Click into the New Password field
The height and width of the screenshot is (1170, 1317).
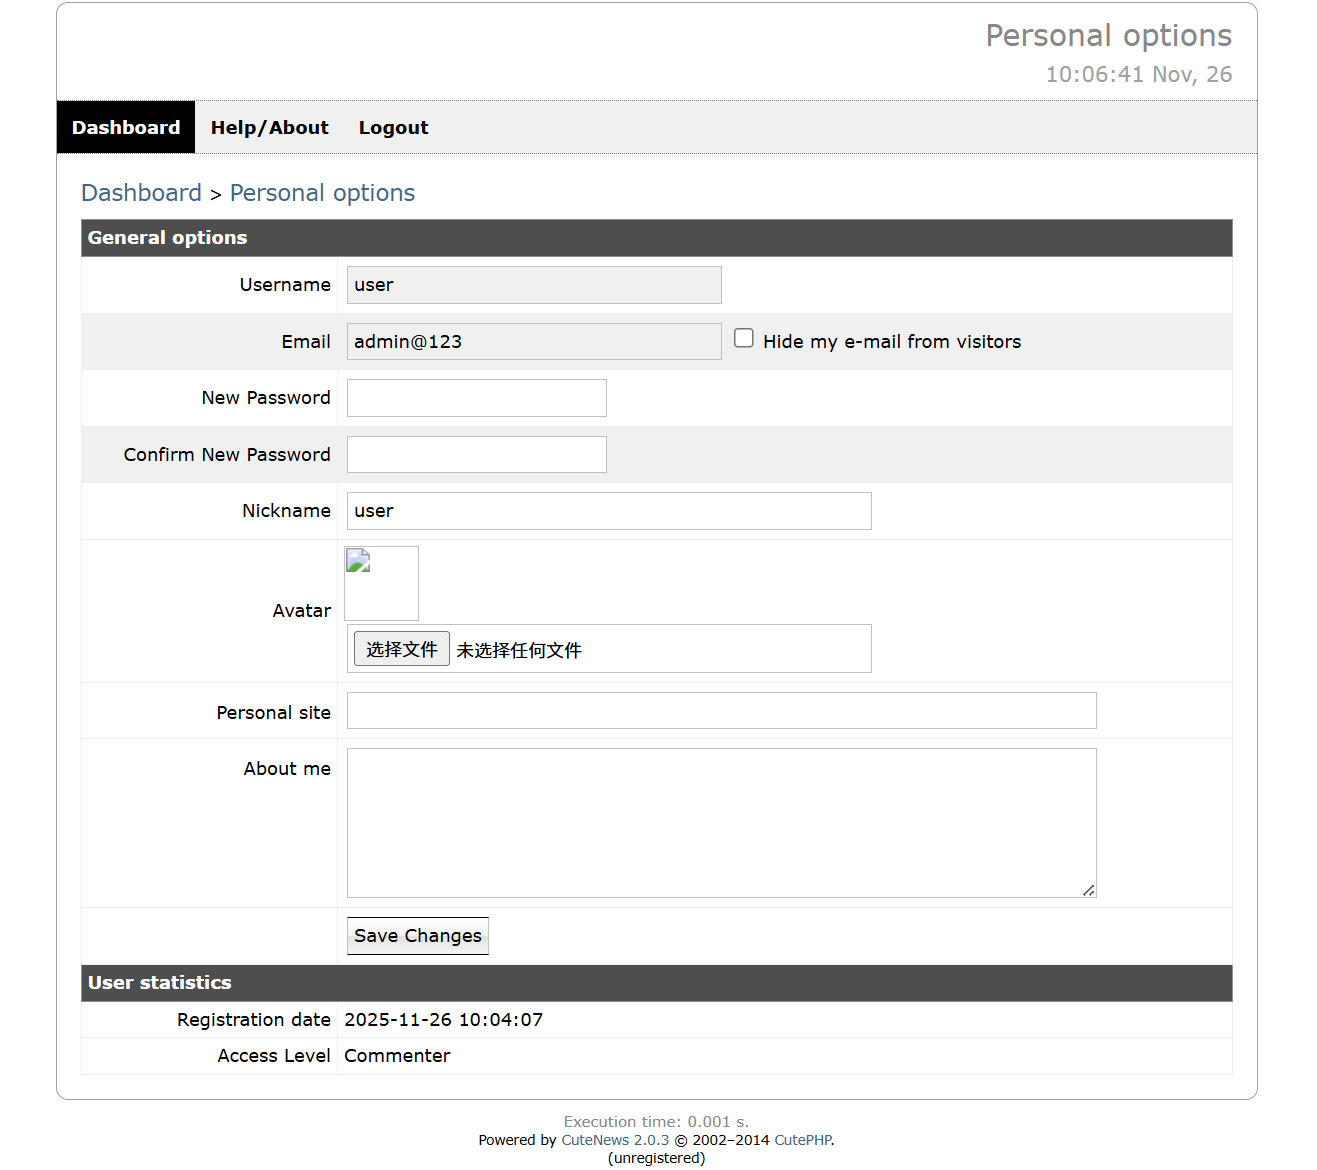click(476, 398)
